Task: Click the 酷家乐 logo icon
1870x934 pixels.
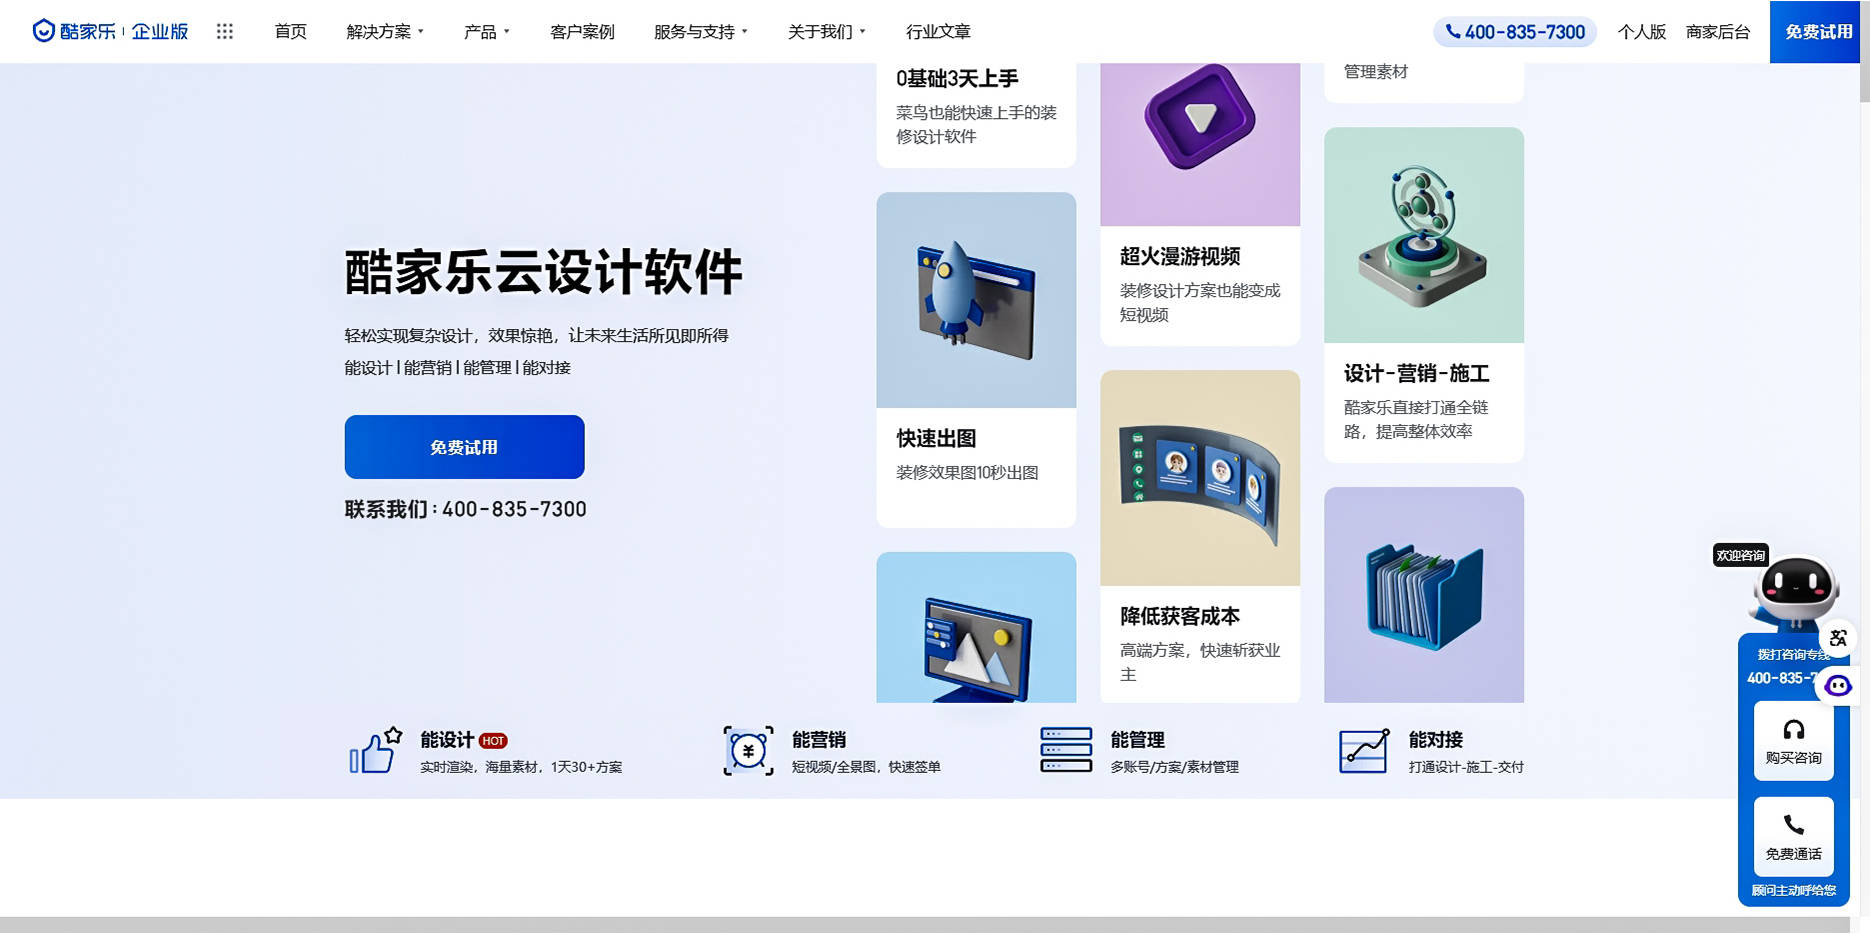Action: 44,31
